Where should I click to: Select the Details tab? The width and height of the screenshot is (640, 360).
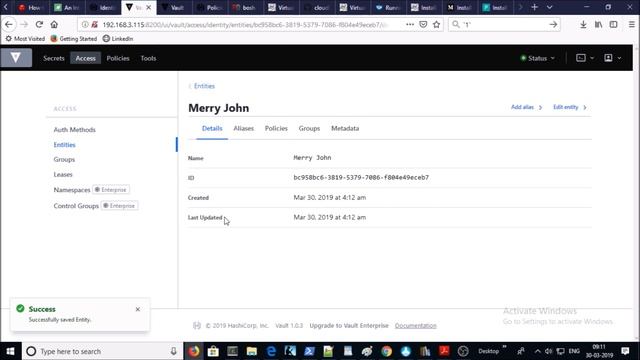pos(212,129)
